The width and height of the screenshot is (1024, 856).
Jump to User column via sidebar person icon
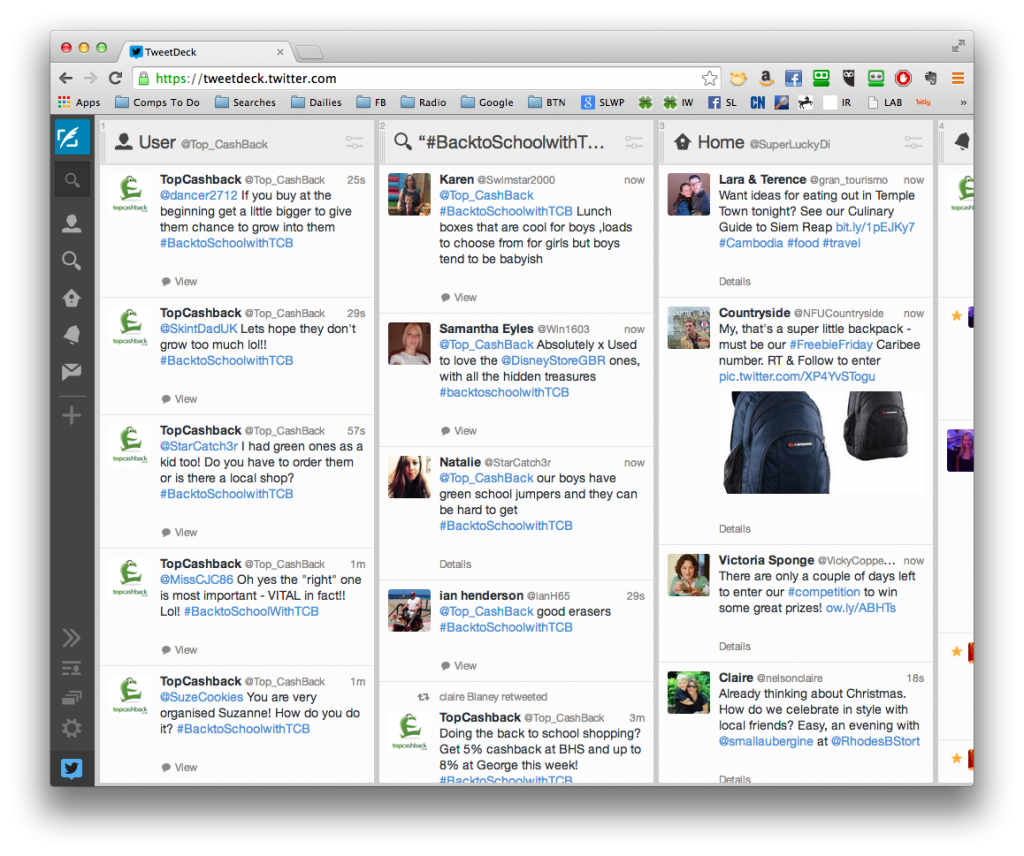pos(71,223)
